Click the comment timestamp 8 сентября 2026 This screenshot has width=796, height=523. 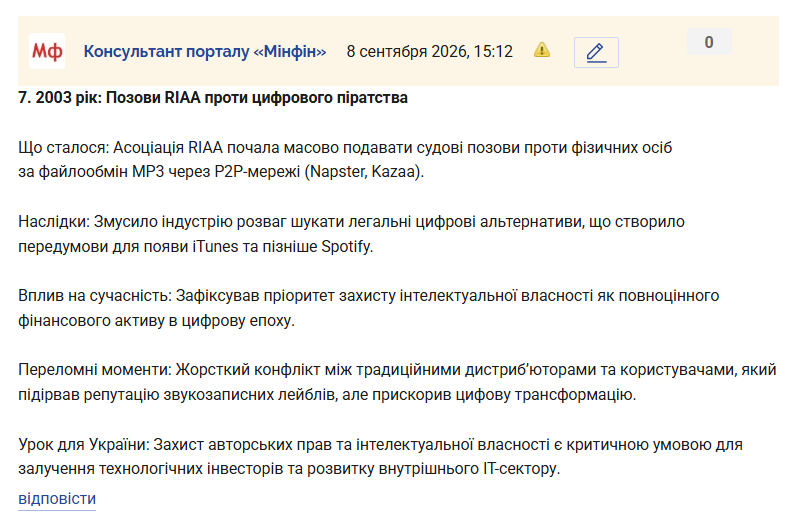[429, 51]
